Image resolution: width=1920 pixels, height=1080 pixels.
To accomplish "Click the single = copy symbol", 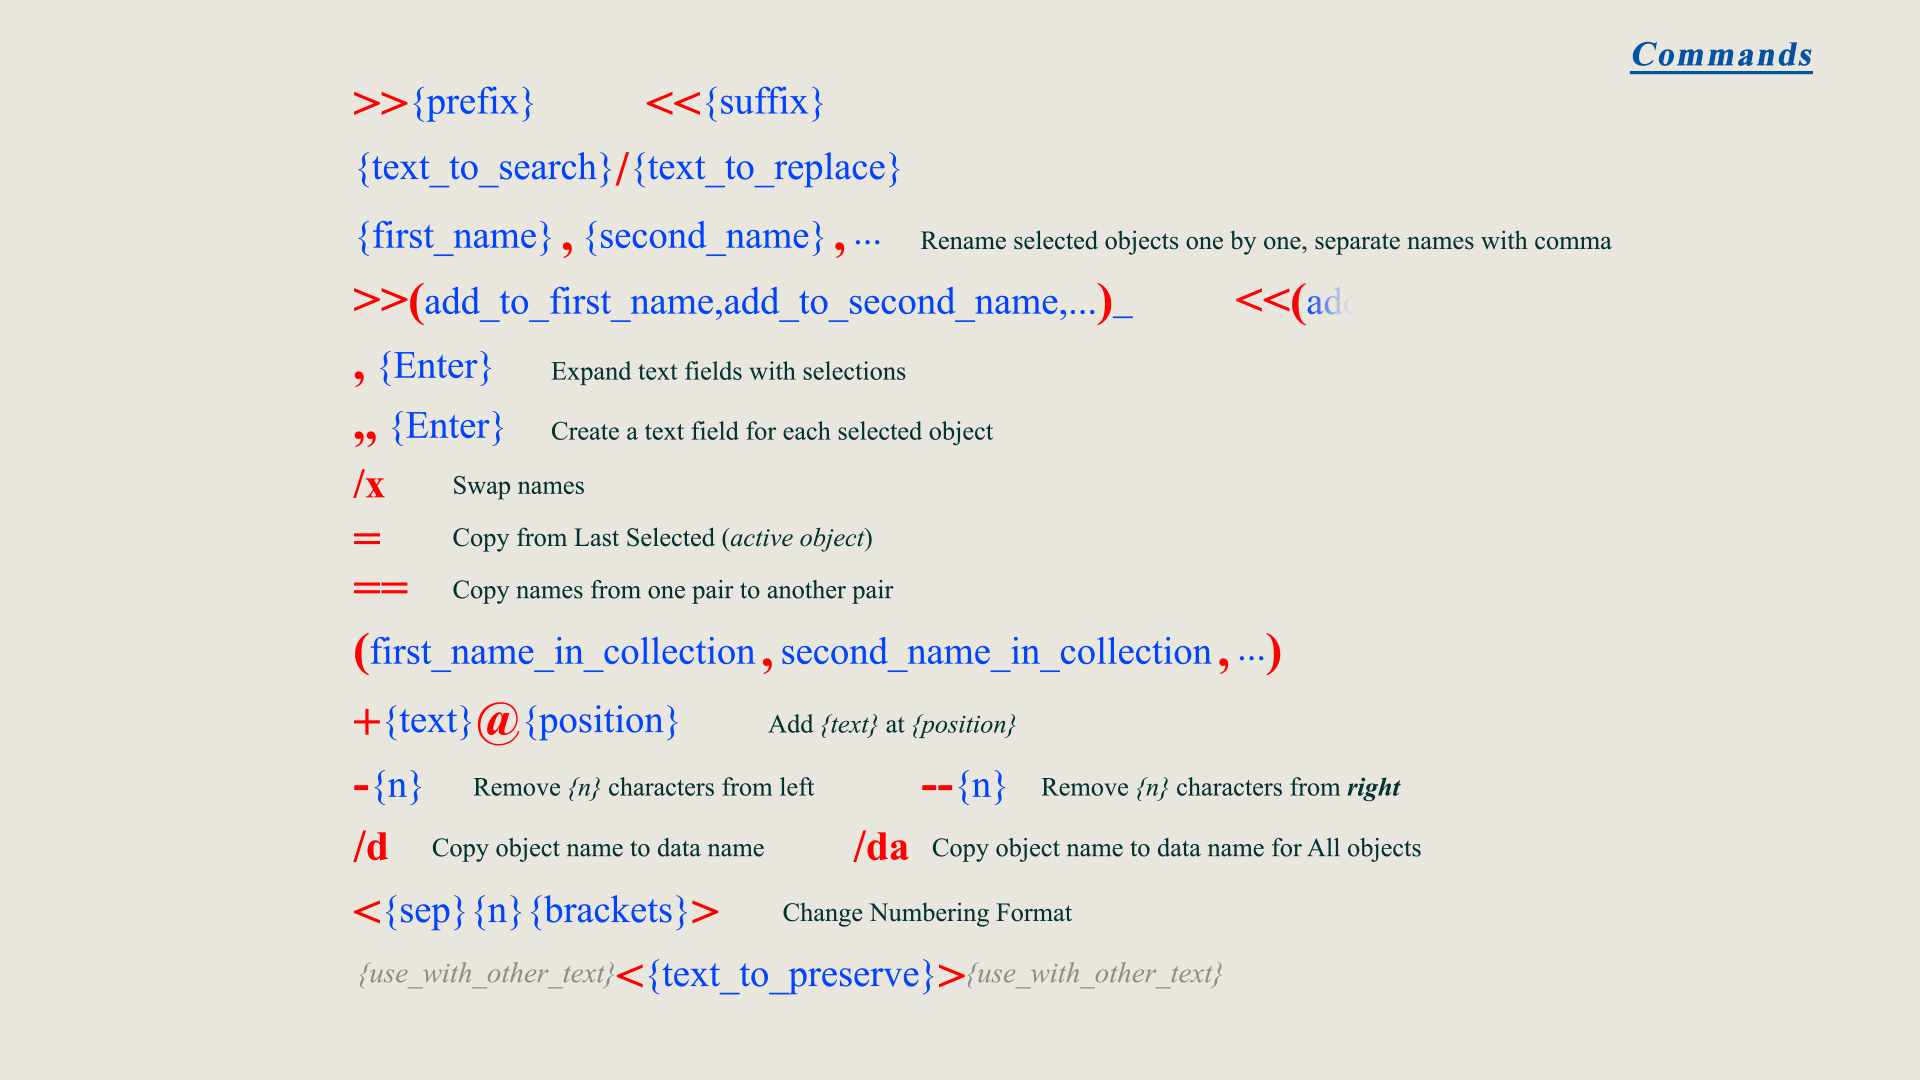I will pyautogui.click(x=367, y=539).
